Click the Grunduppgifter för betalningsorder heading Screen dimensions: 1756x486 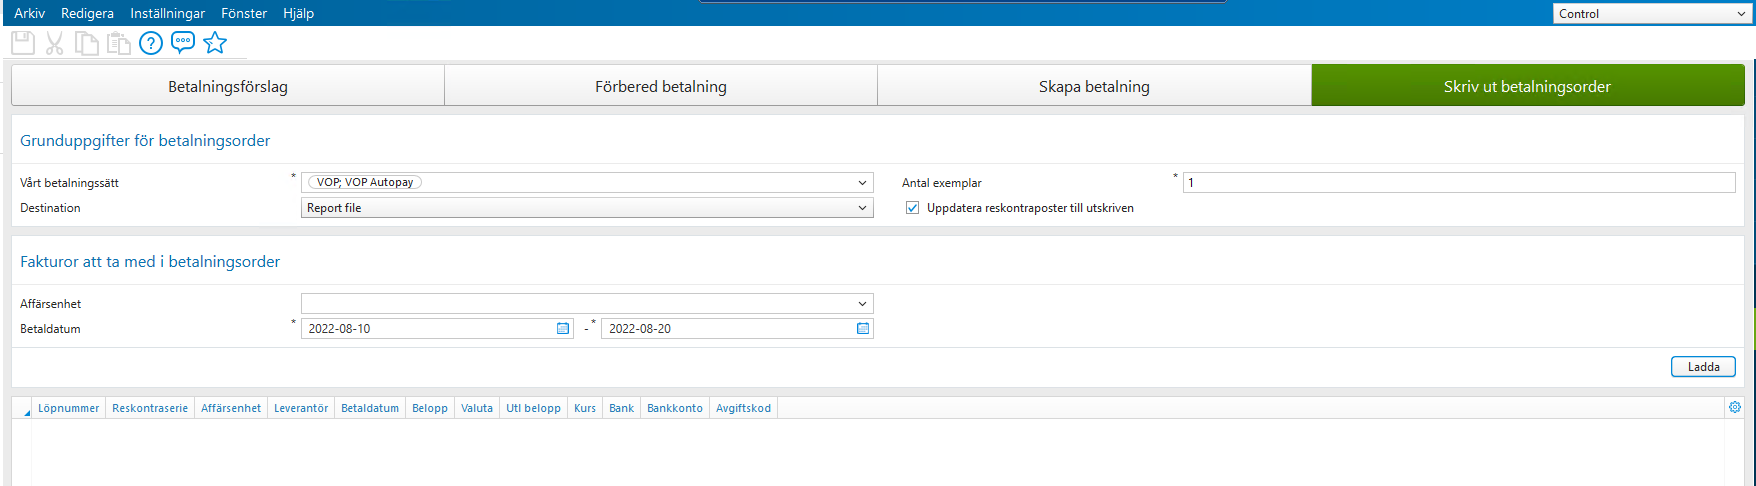145,141
